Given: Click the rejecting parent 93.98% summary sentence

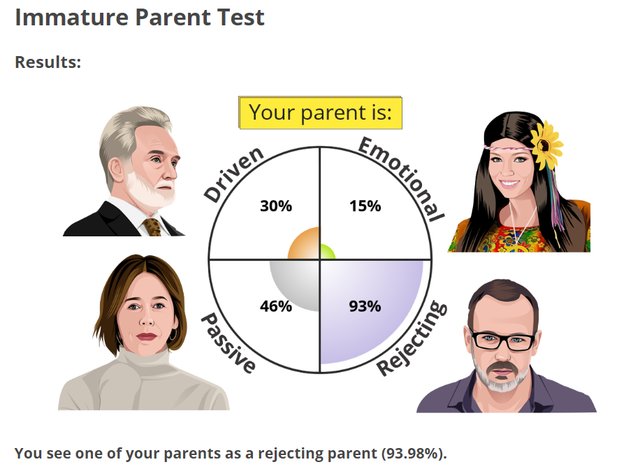Looking at the screenshot, I should coord(231,454).
